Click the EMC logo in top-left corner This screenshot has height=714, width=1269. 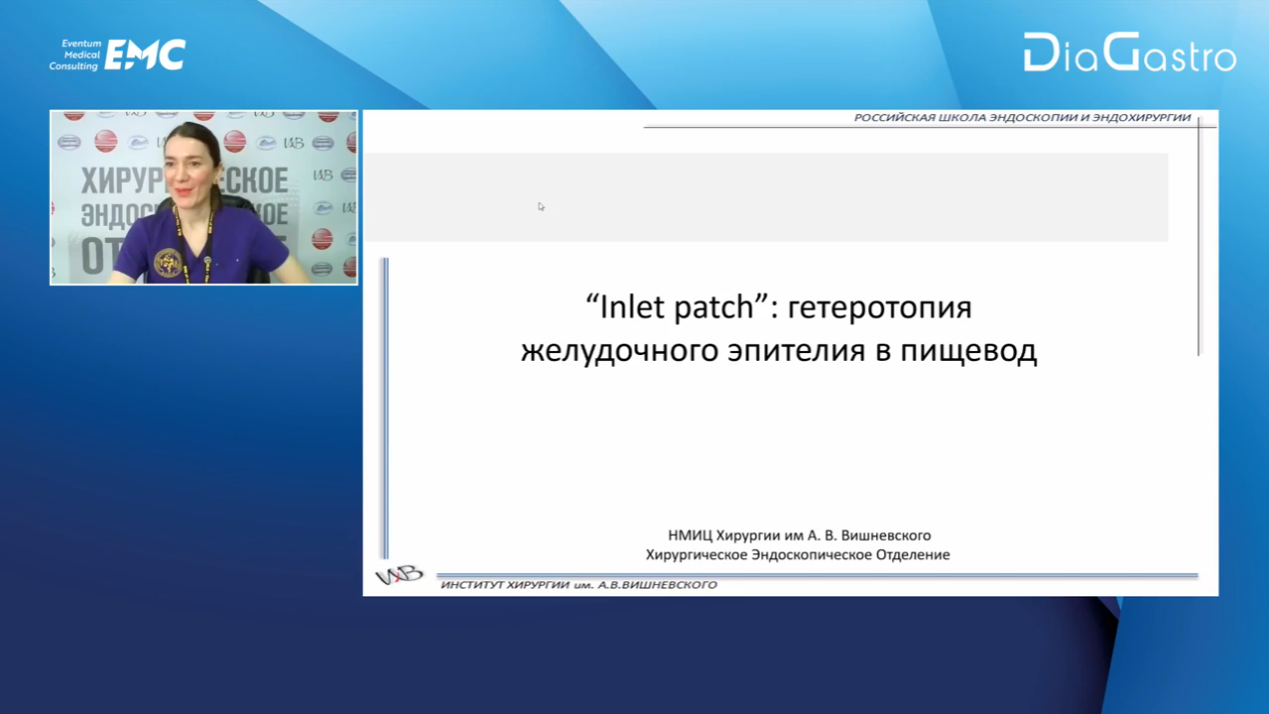[x=145, y=55]
